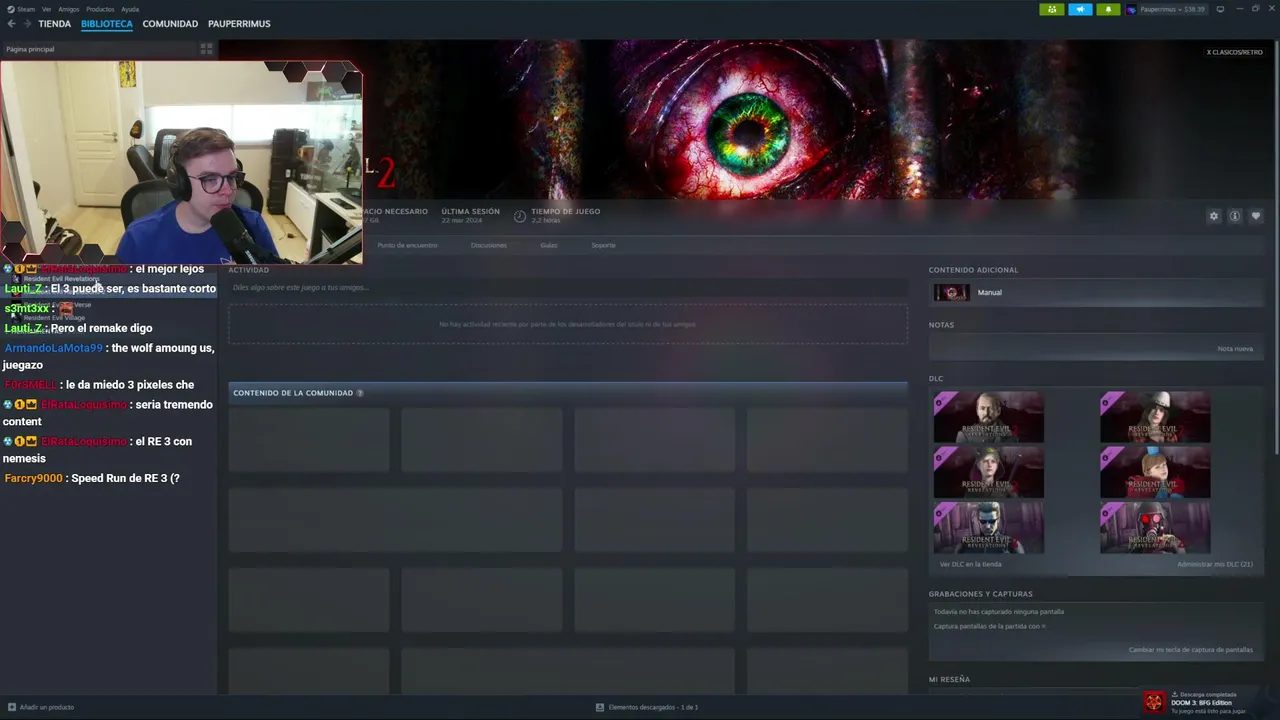Open the Productos menu

coord(100,9)
